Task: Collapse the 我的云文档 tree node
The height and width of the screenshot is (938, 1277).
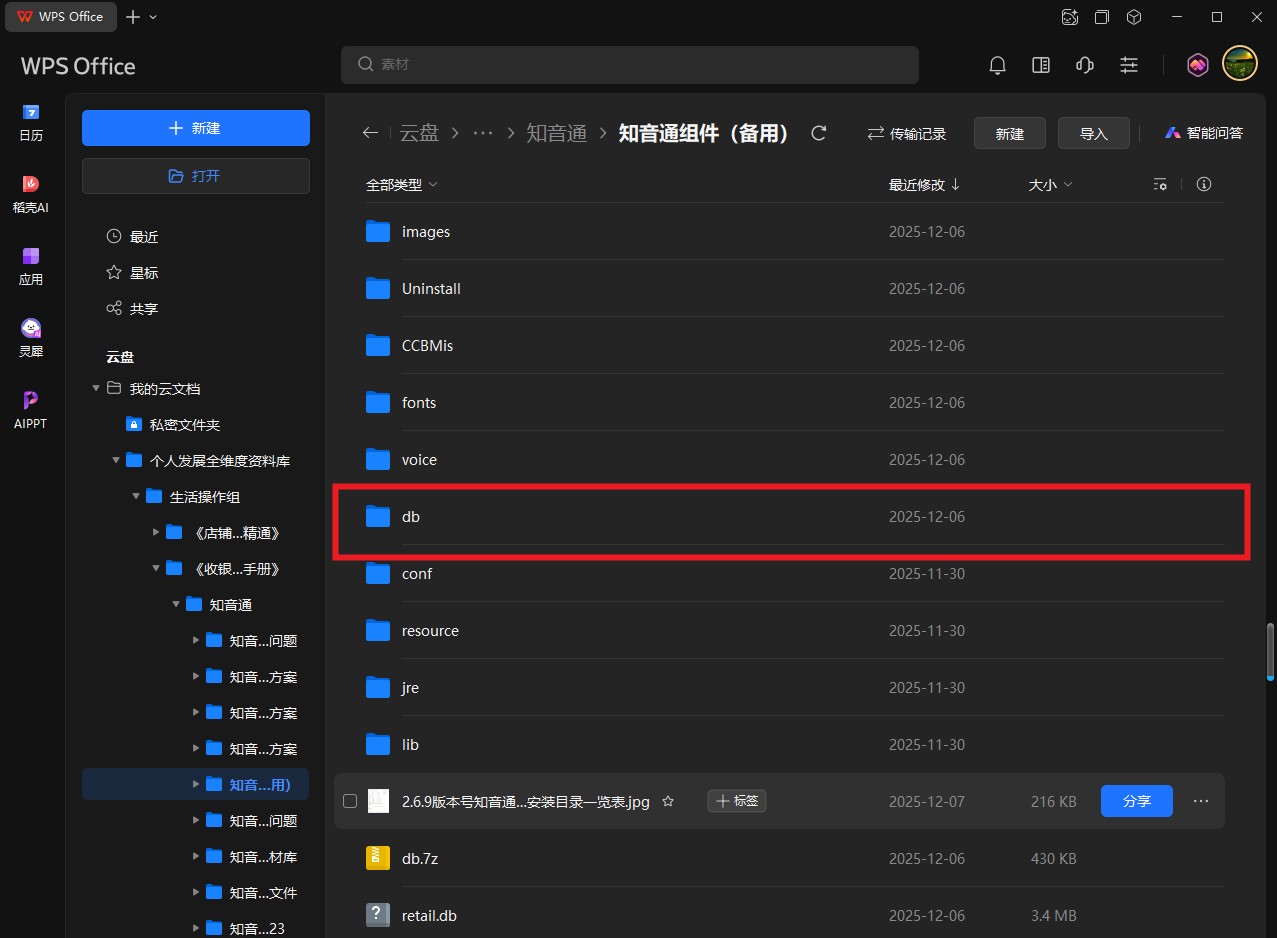Action: click(x=96, y=388)
